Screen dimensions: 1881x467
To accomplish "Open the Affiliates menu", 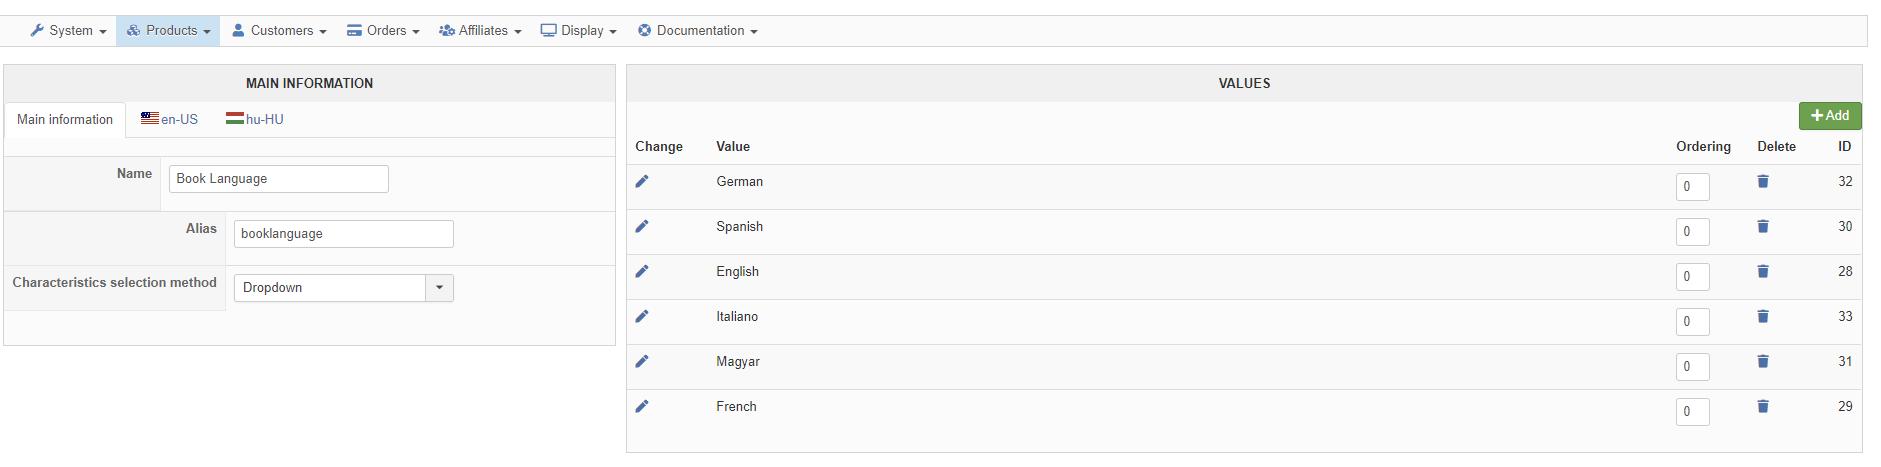I will point(480,31).
